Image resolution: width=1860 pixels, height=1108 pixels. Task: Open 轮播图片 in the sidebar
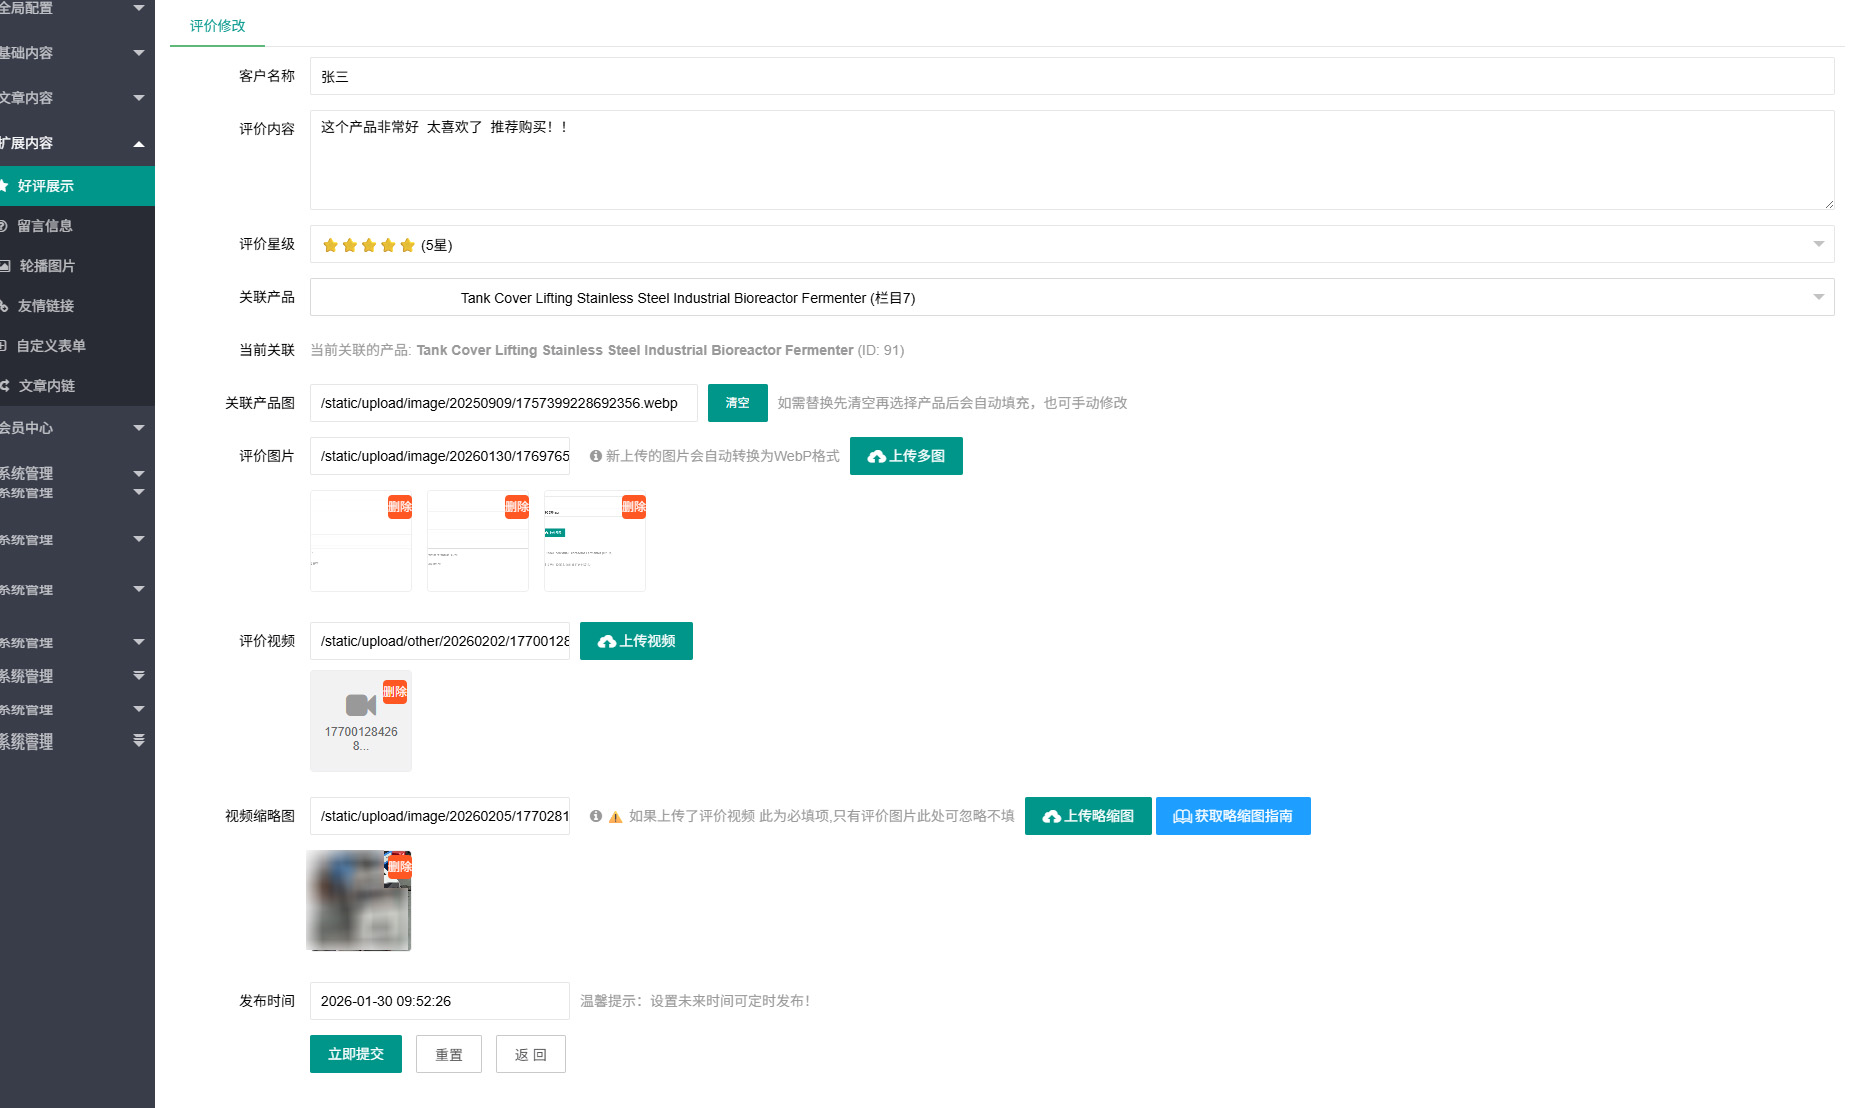pos(47,266)
